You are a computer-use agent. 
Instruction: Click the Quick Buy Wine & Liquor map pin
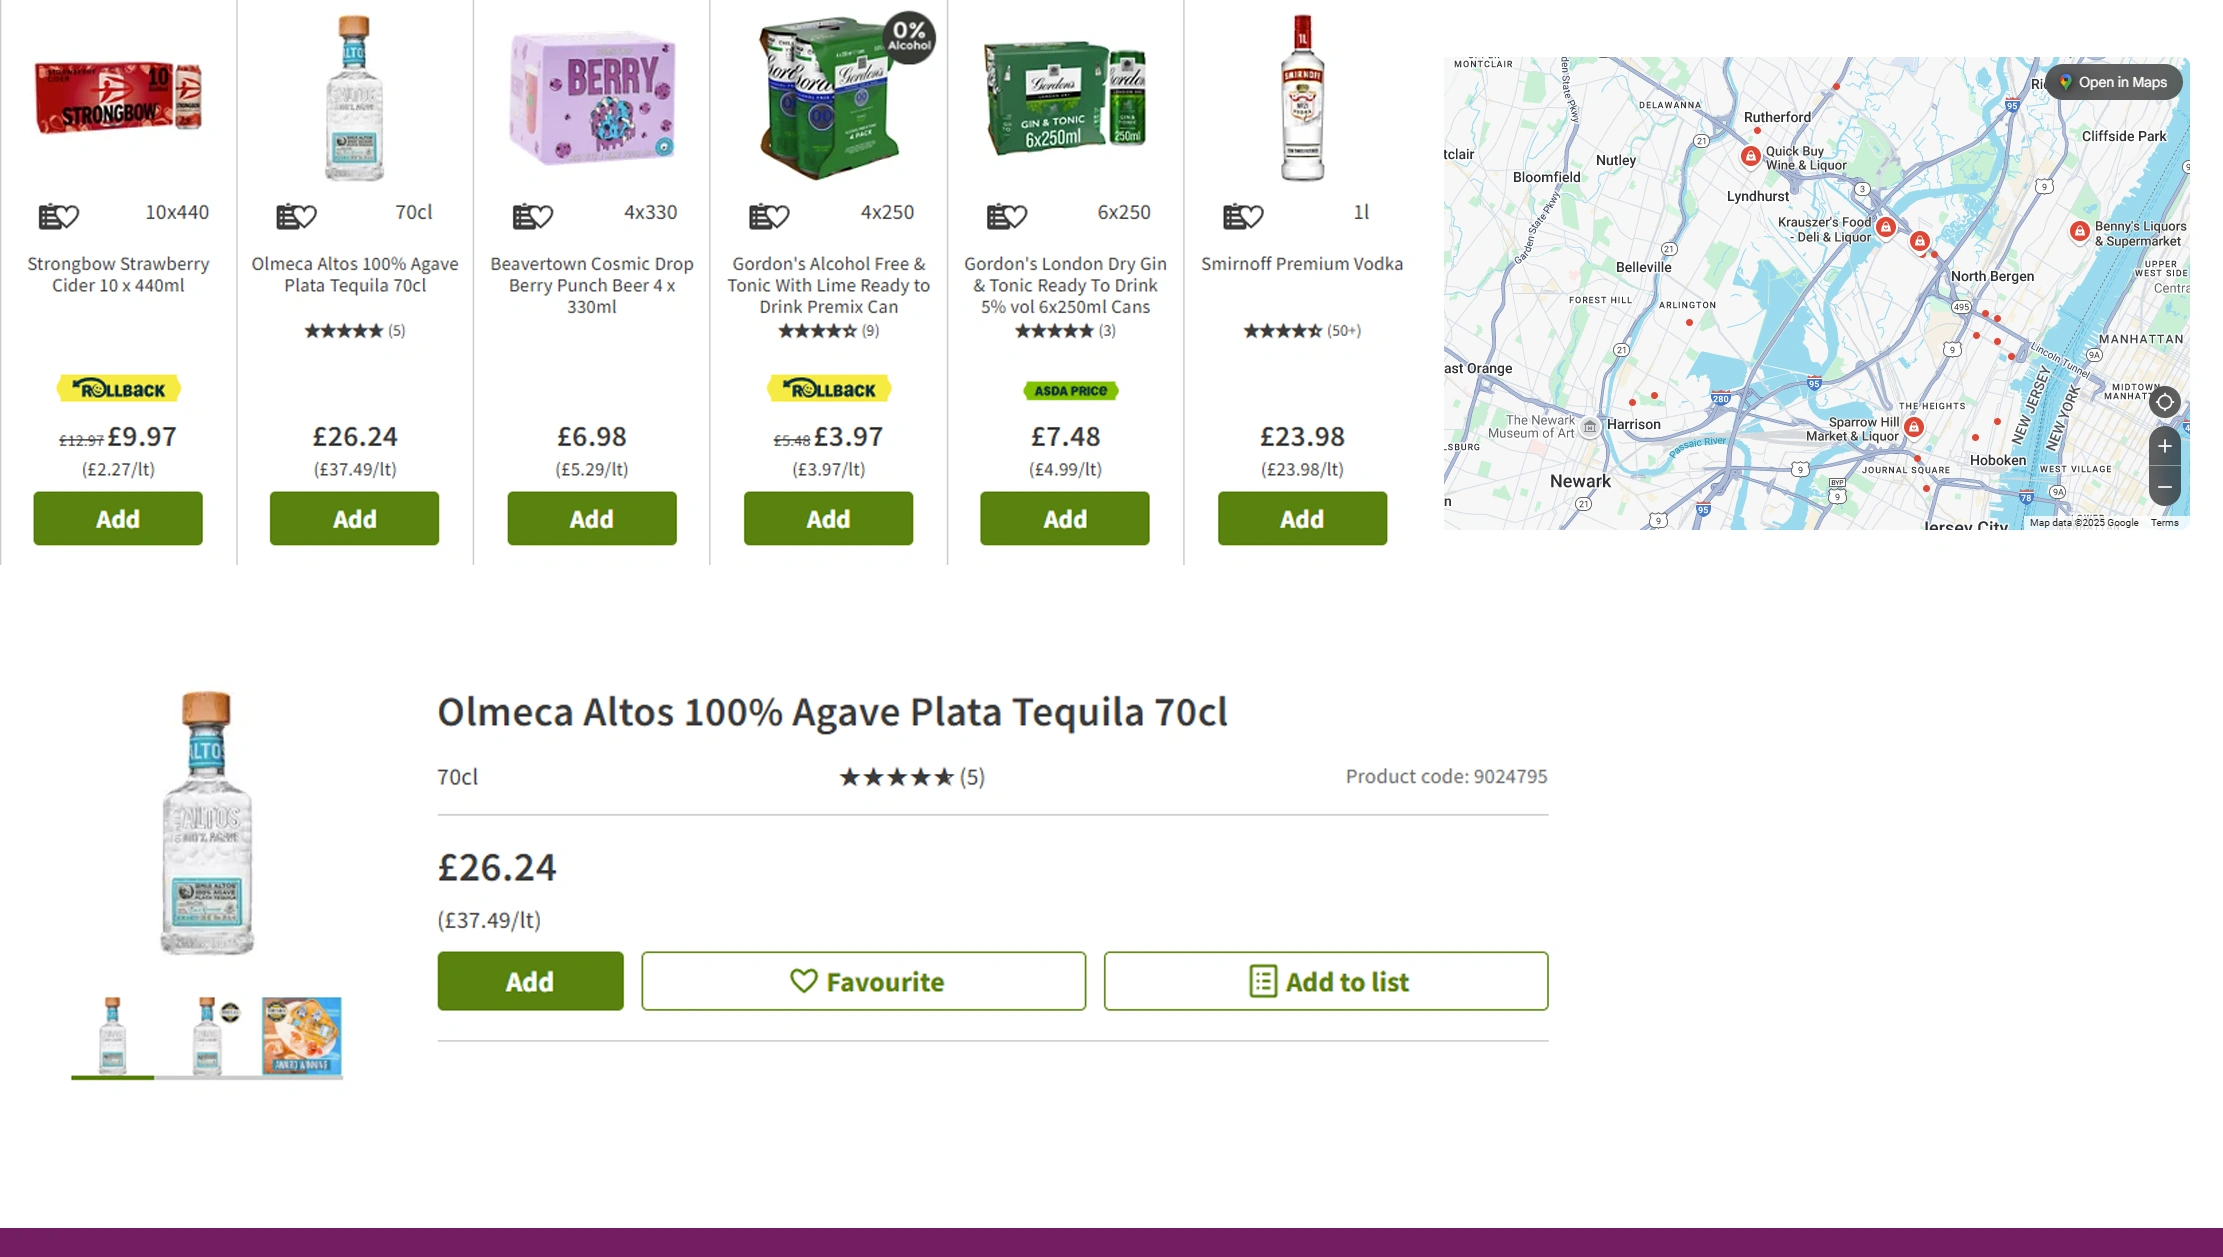point(1751,156)
